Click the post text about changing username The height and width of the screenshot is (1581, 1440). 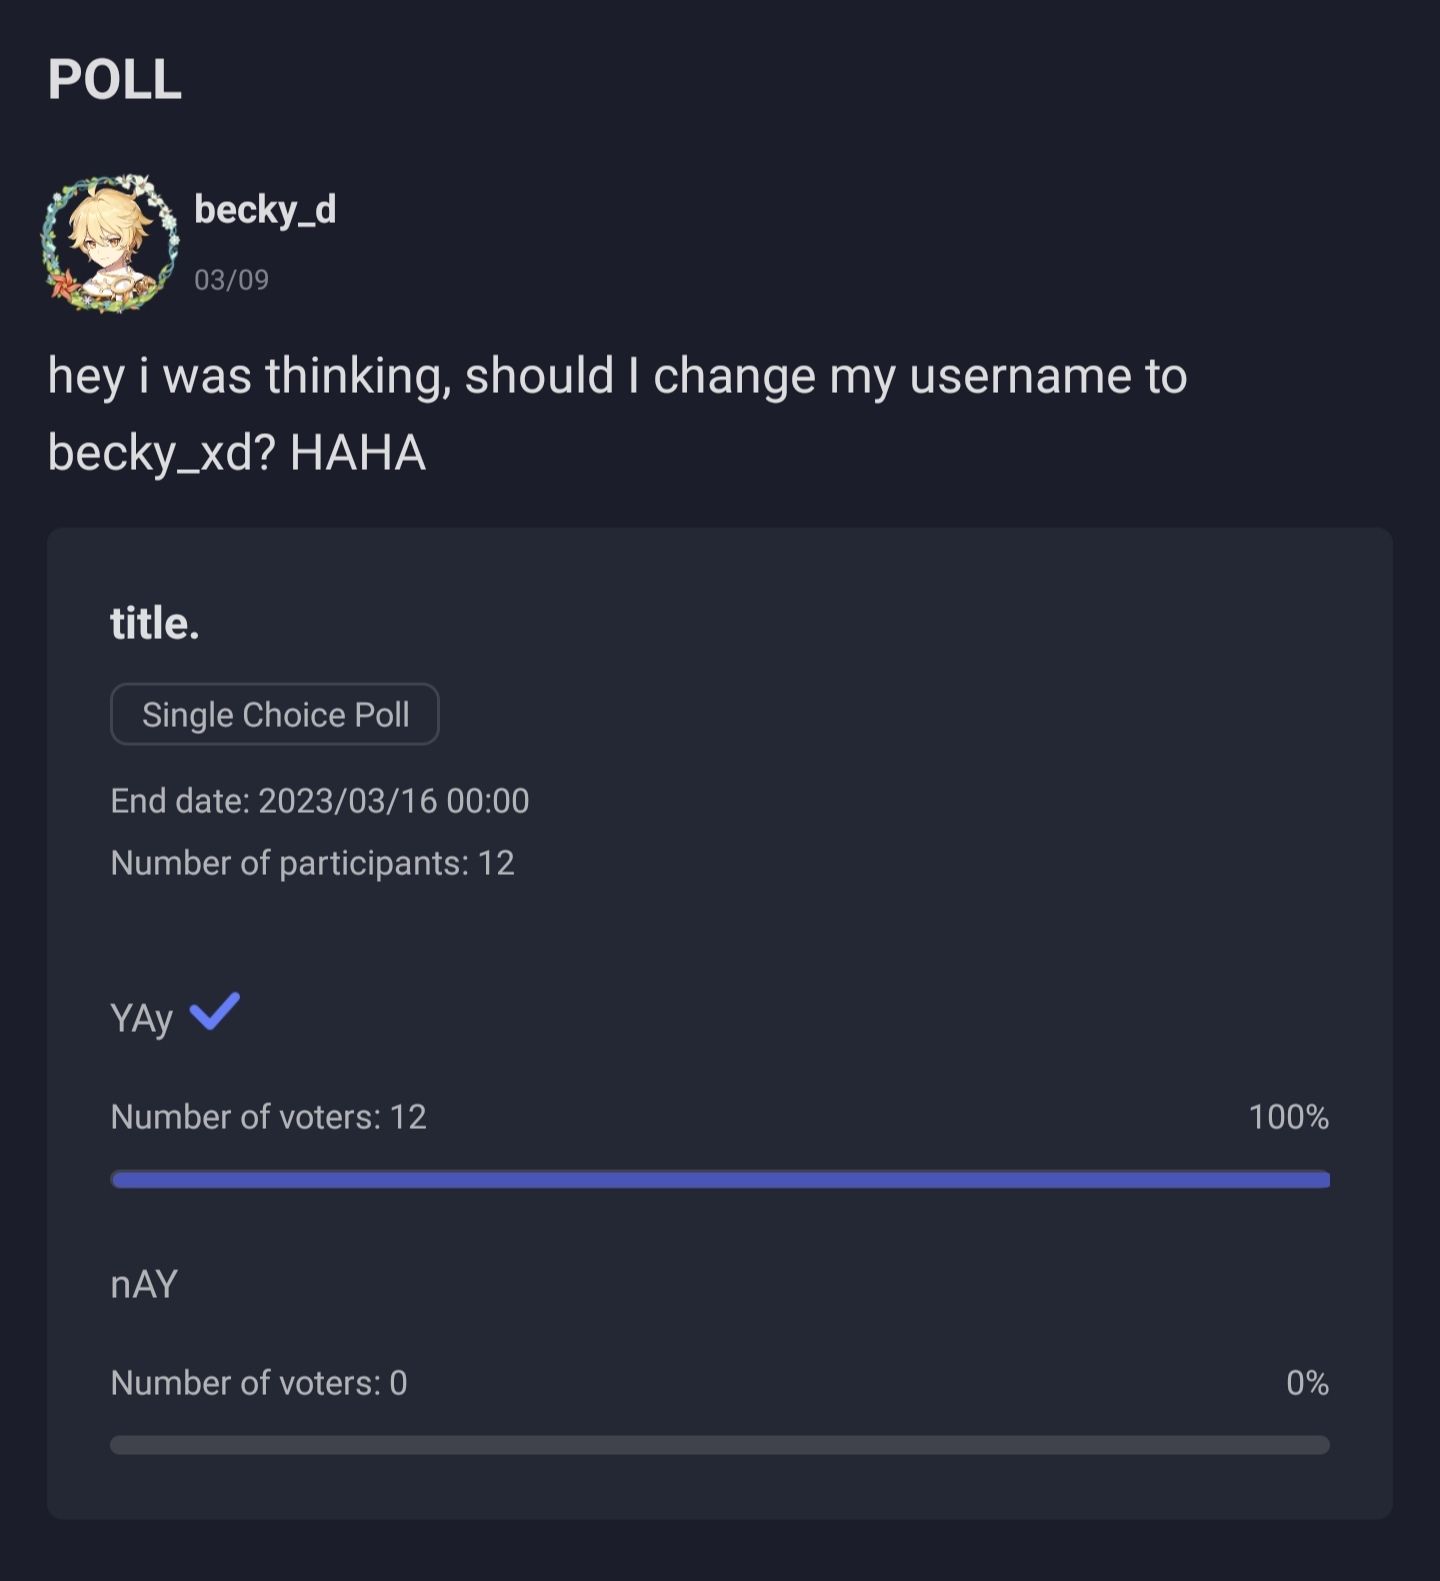coord(617,377)
